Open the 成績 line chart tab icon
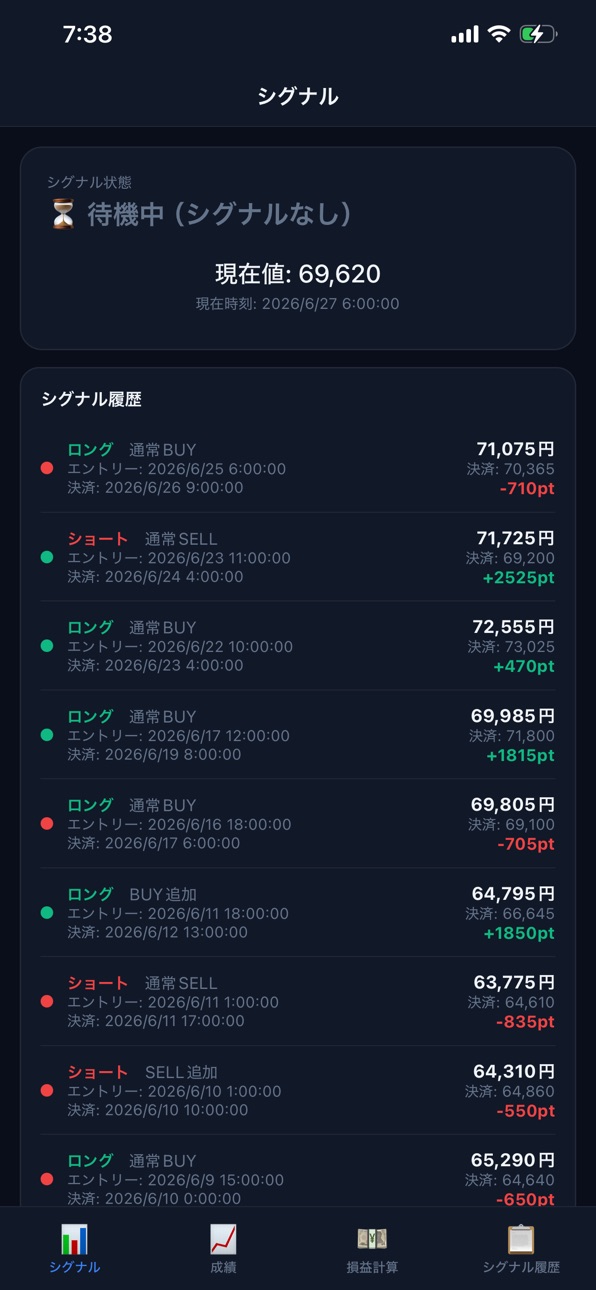Image resolution: width=596 pixels, height=1290 pixels. click(x=223, y=1239)
